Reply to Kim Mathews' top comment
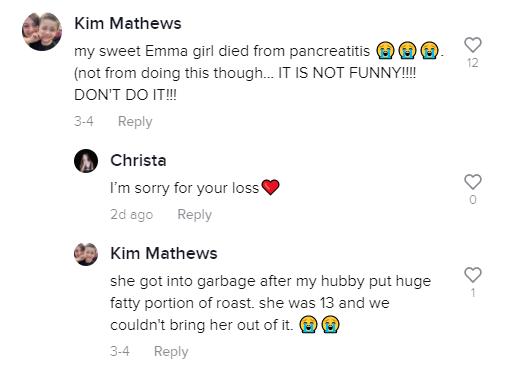Viewport: 511px width, 371px height. [x=135, y=122]
